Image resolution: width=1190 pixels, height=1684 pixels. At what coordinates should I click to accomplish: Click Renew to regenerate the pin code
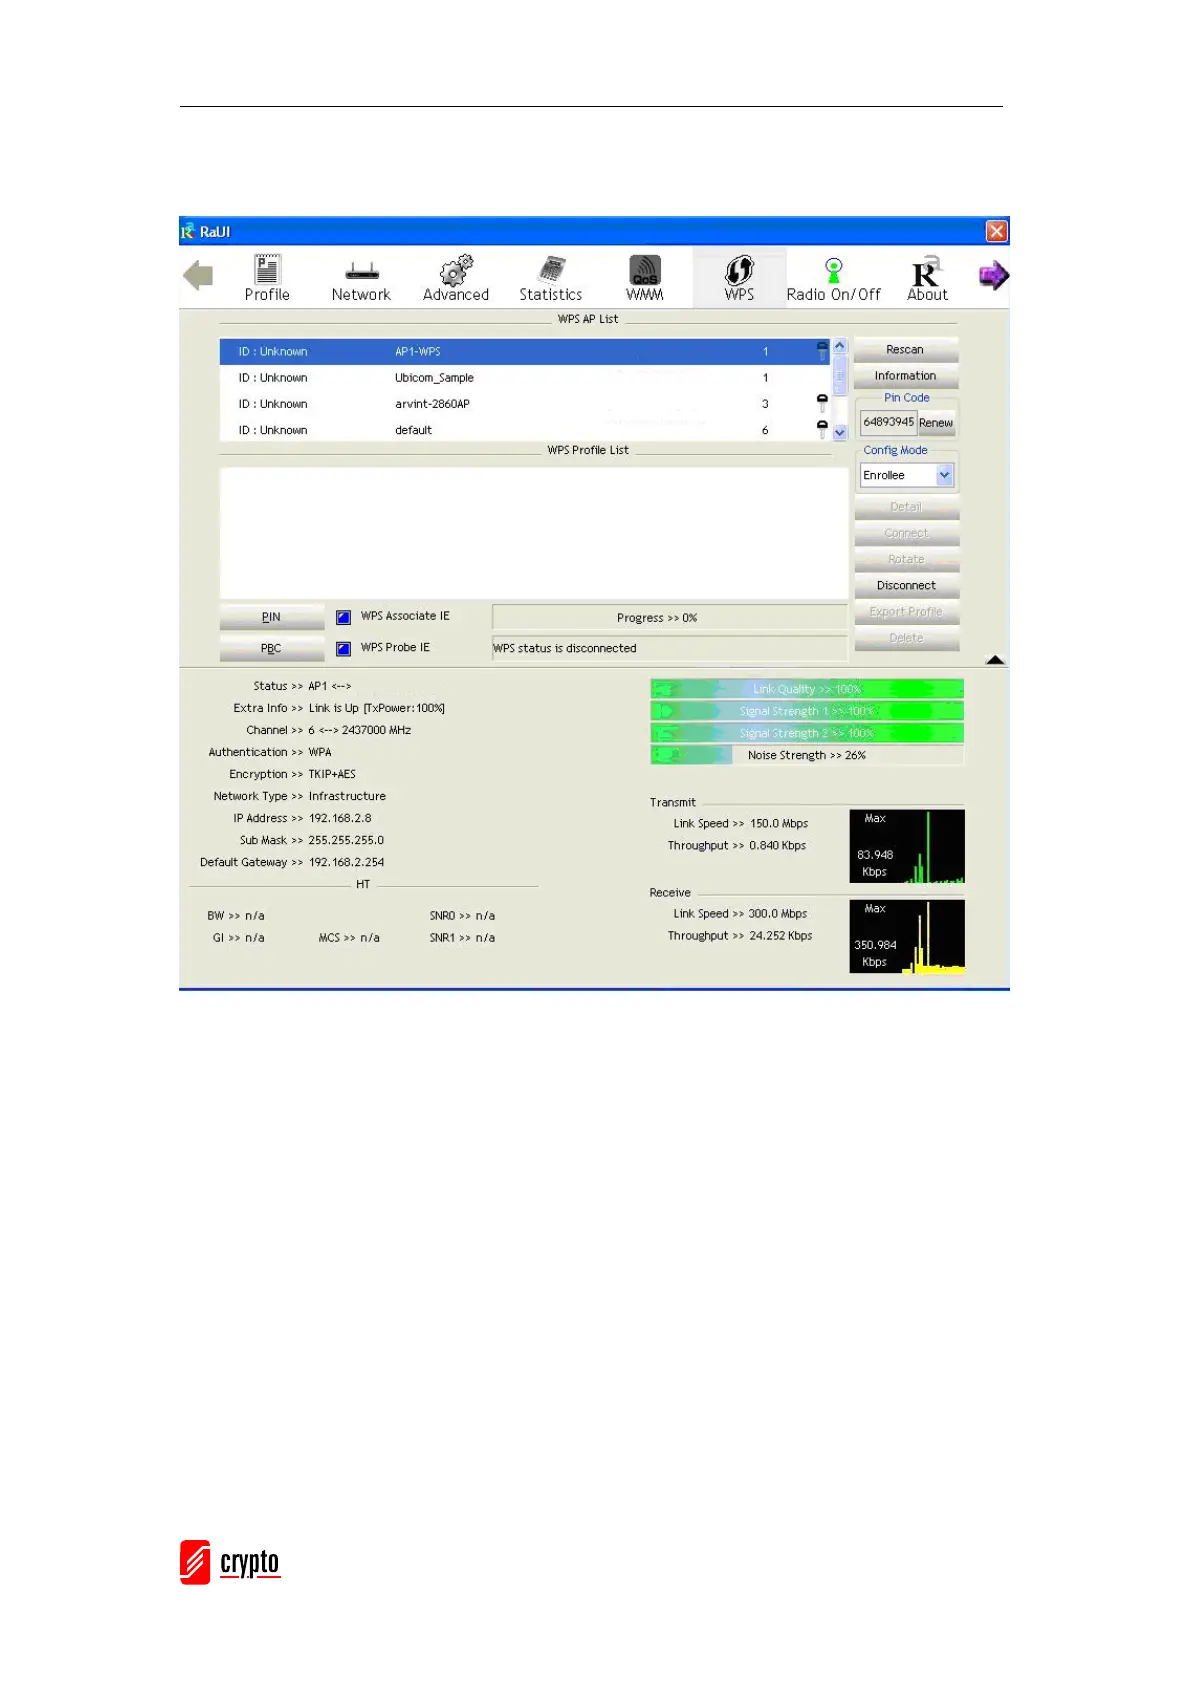pyautogui.click(x=936, y=423)
